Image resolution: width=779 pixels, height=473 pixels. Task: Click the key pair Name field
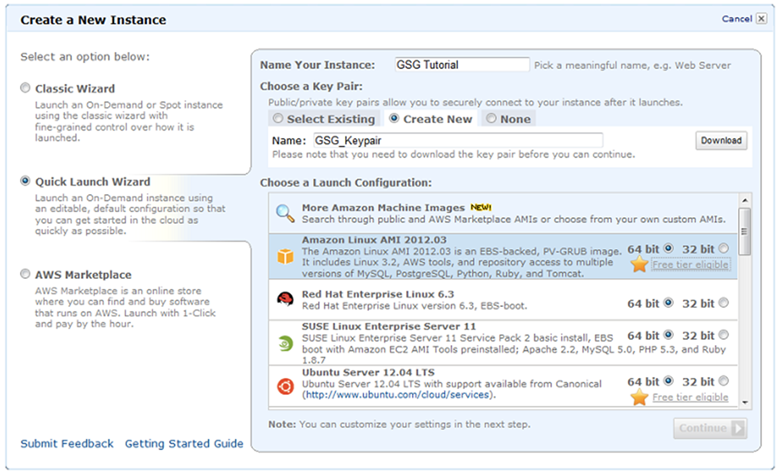click(x=458, y=141)
